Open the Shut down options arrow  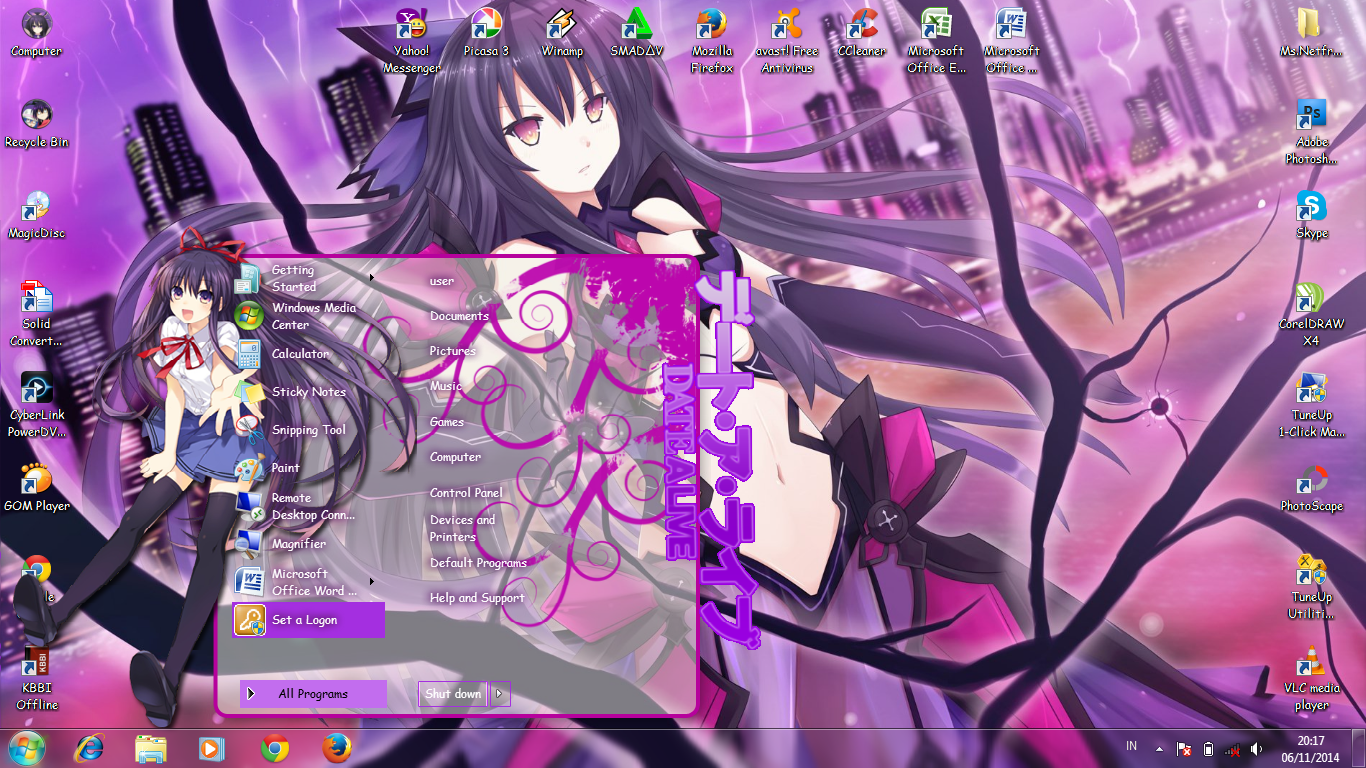coord(500,694)
